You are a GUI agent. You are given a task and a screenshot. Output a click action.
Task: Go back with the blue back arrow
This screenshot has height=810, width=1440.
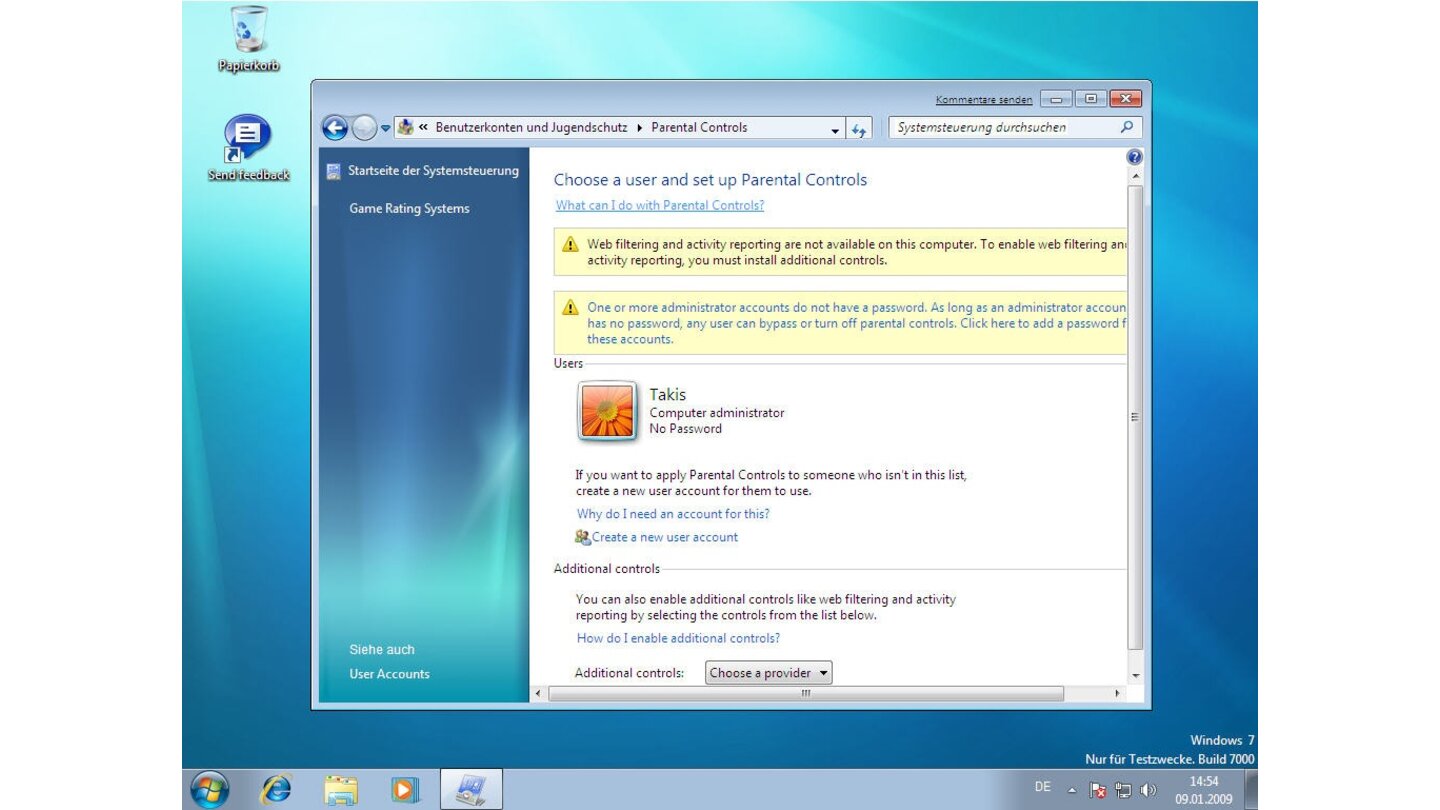point(335,128)
